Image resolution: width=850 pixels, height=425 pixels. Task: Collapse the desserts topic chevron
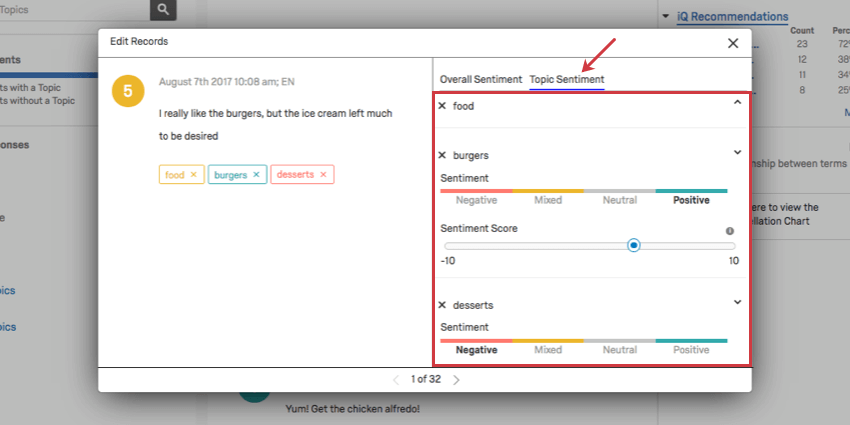[x=737, y=302]
